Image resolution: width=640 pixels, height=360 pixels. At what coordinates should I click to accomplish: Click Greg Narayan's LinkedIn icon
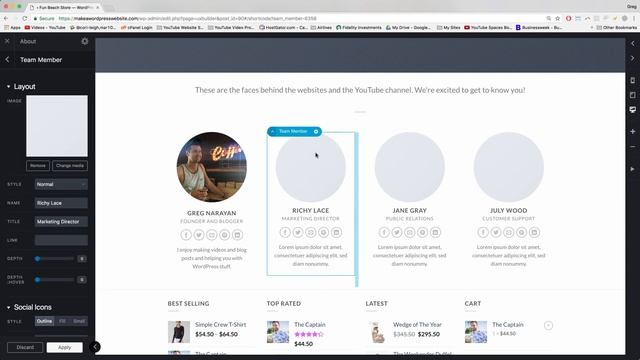coord(238,235)
